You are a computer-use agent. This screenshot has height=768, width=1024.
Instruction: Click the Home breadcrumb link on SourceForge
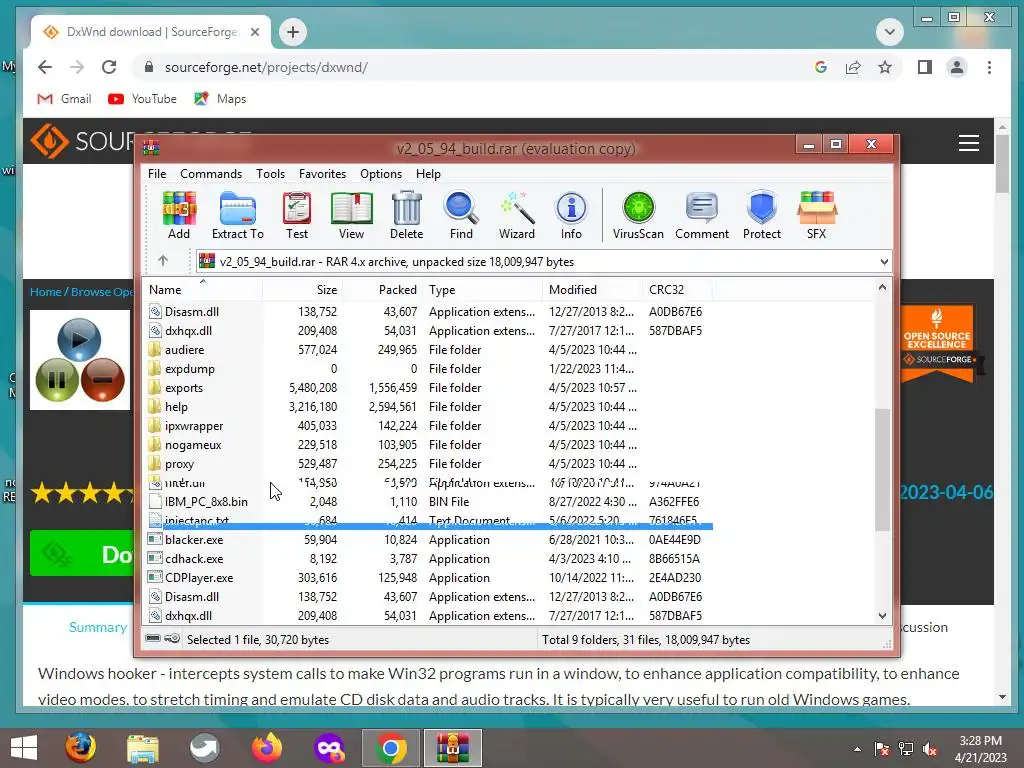(x=46, y=292)
